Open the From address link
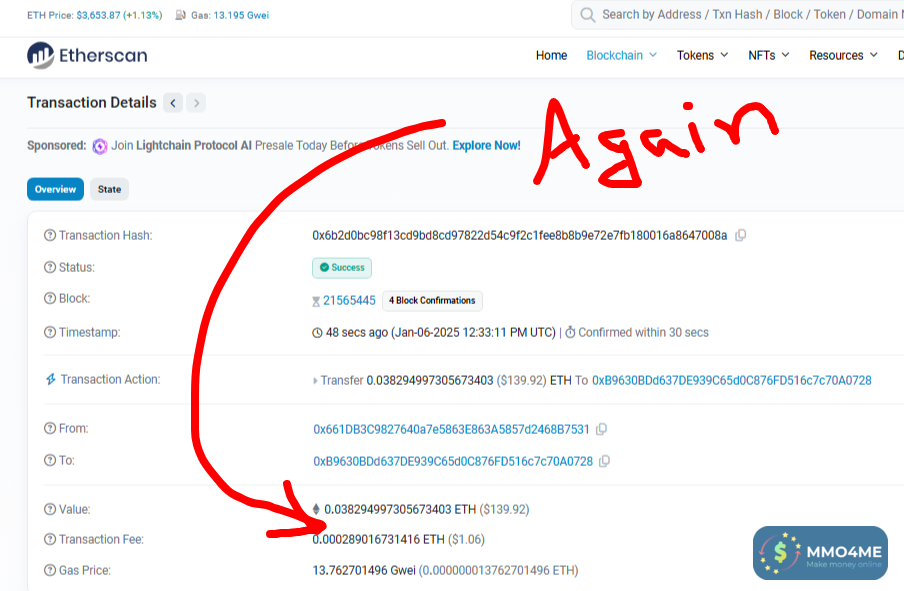Image resolution: width=904 pixels, height=591 pixels. [451, 430]
